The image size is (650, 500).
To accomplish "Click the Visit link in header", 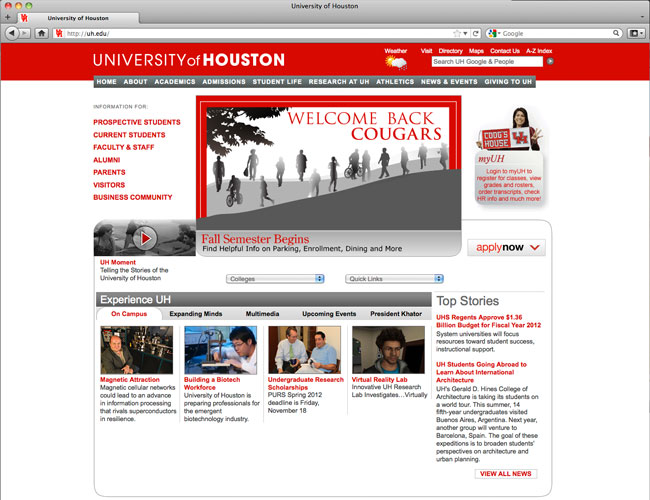I will click(x=427, y=51).
